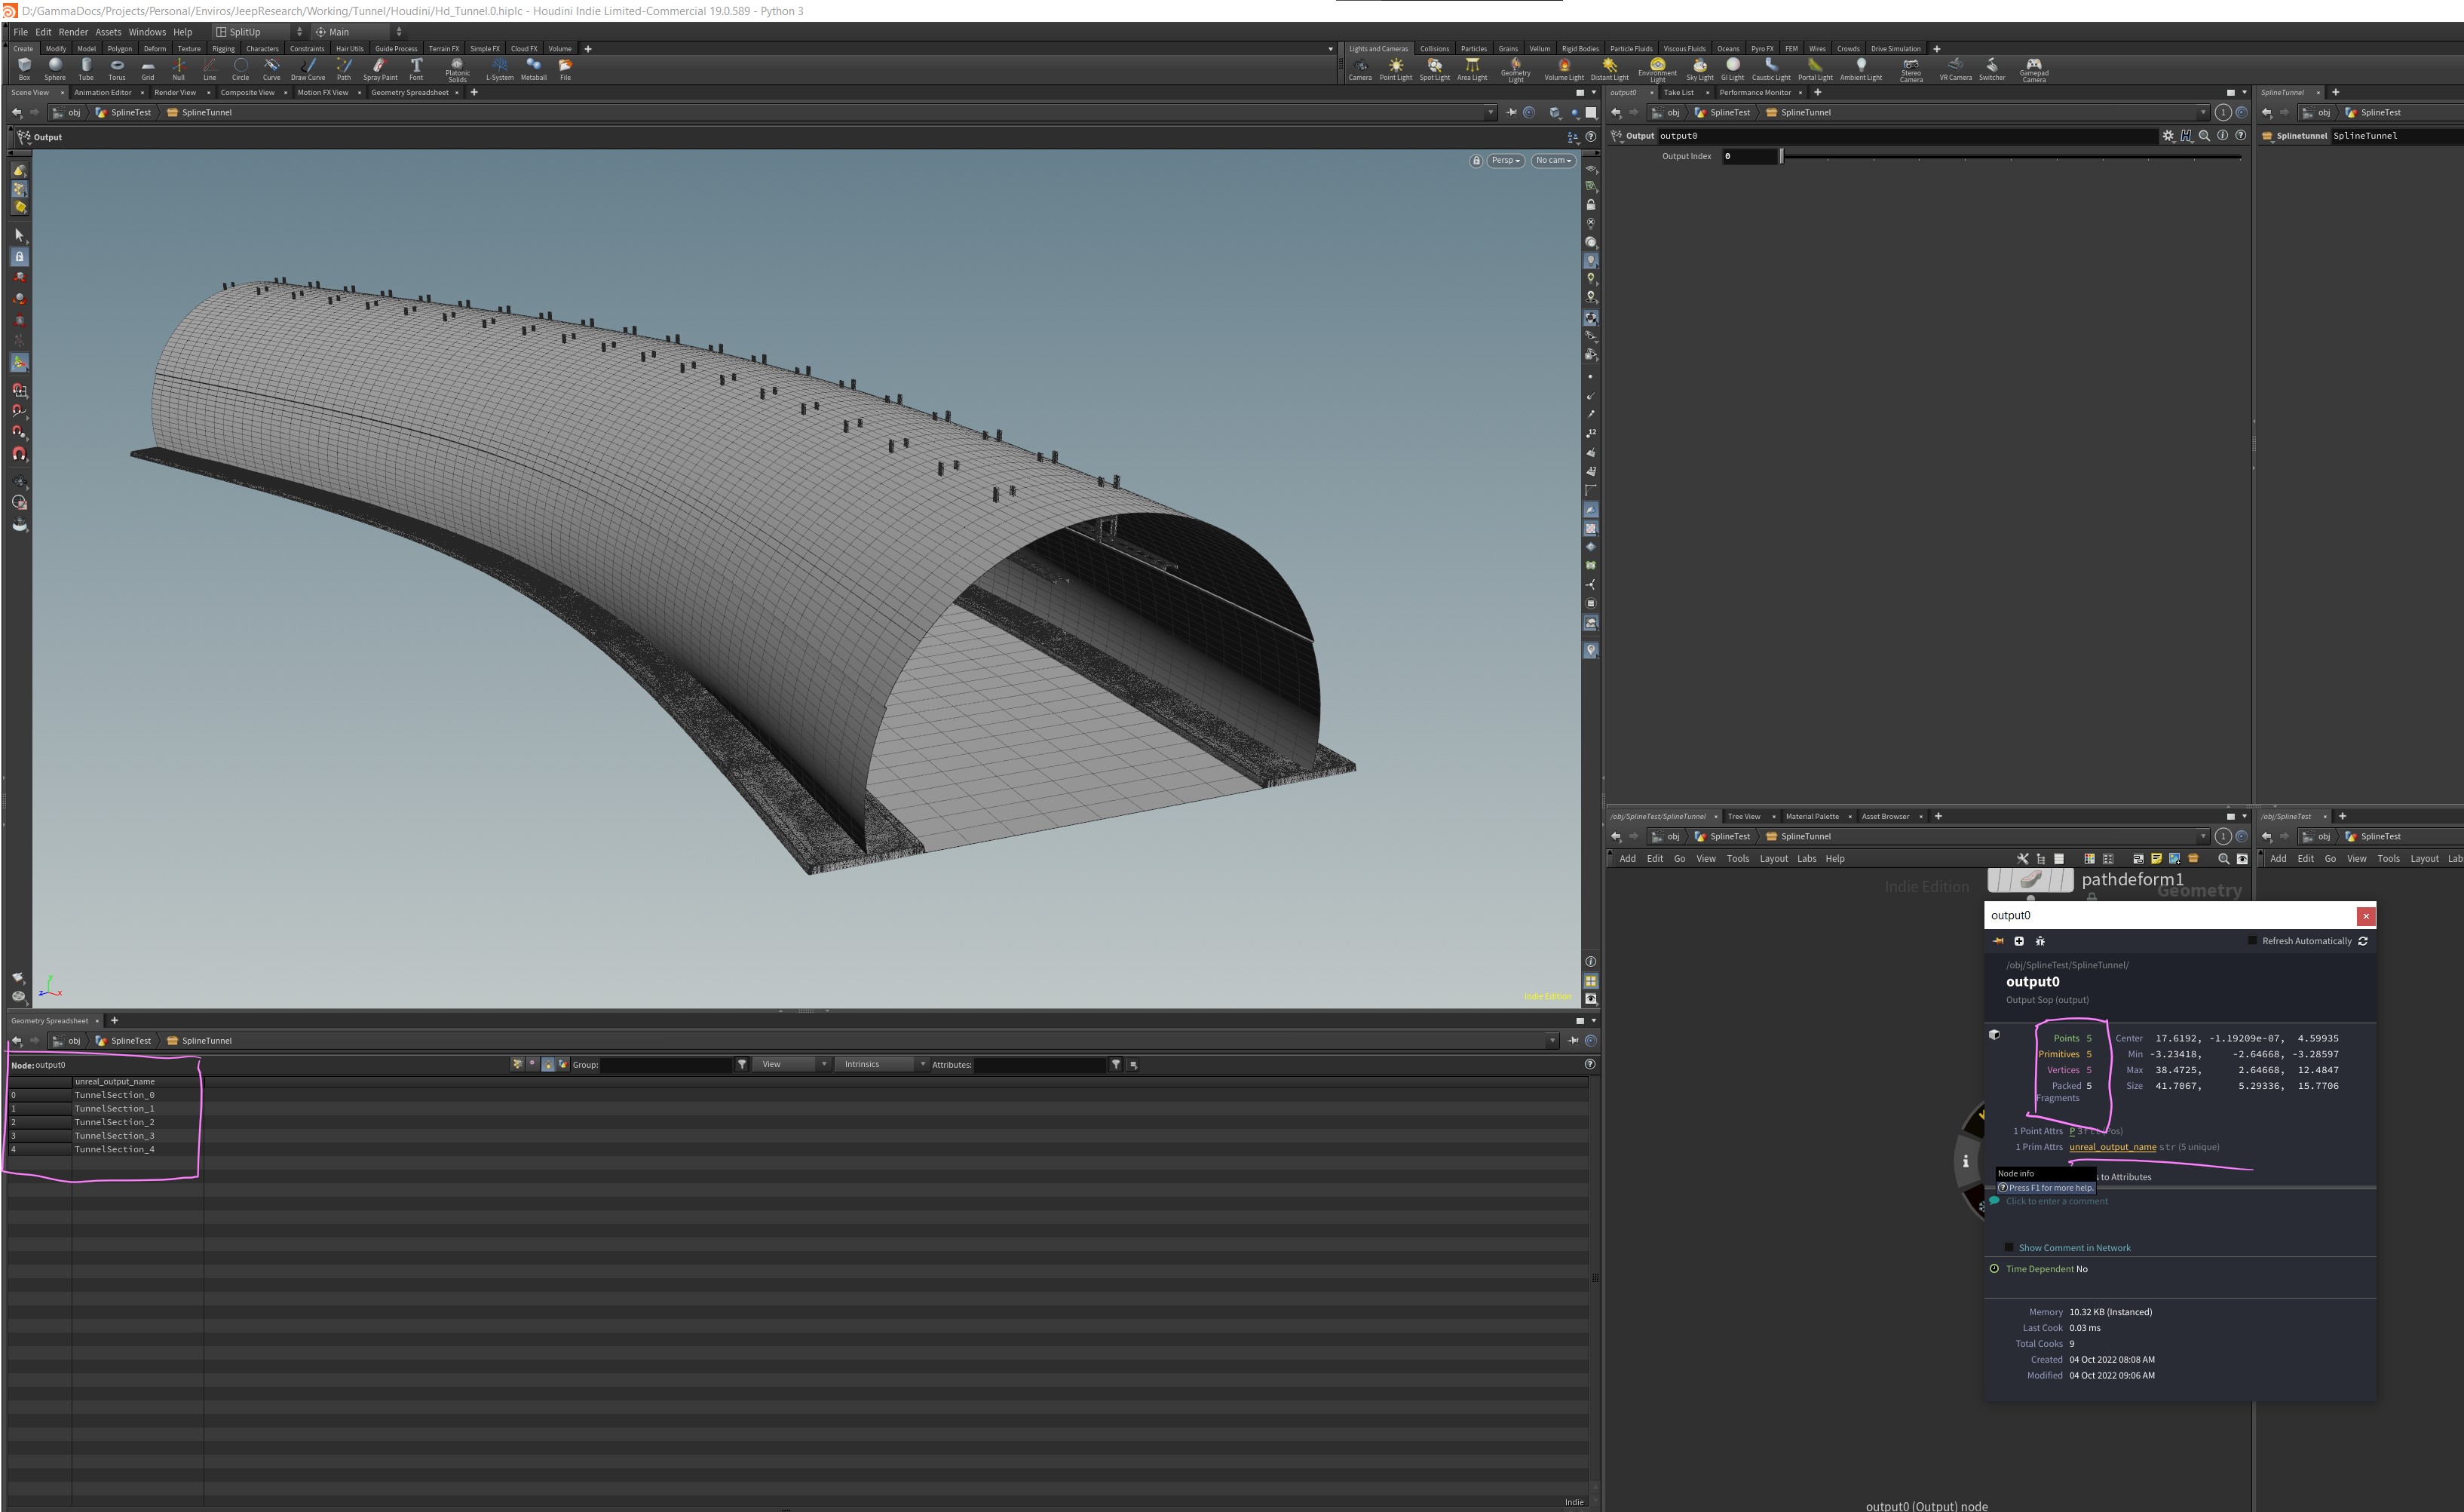Open the File menu
This screenshot has height=1512, width=2464.
(x=20, y=32)
